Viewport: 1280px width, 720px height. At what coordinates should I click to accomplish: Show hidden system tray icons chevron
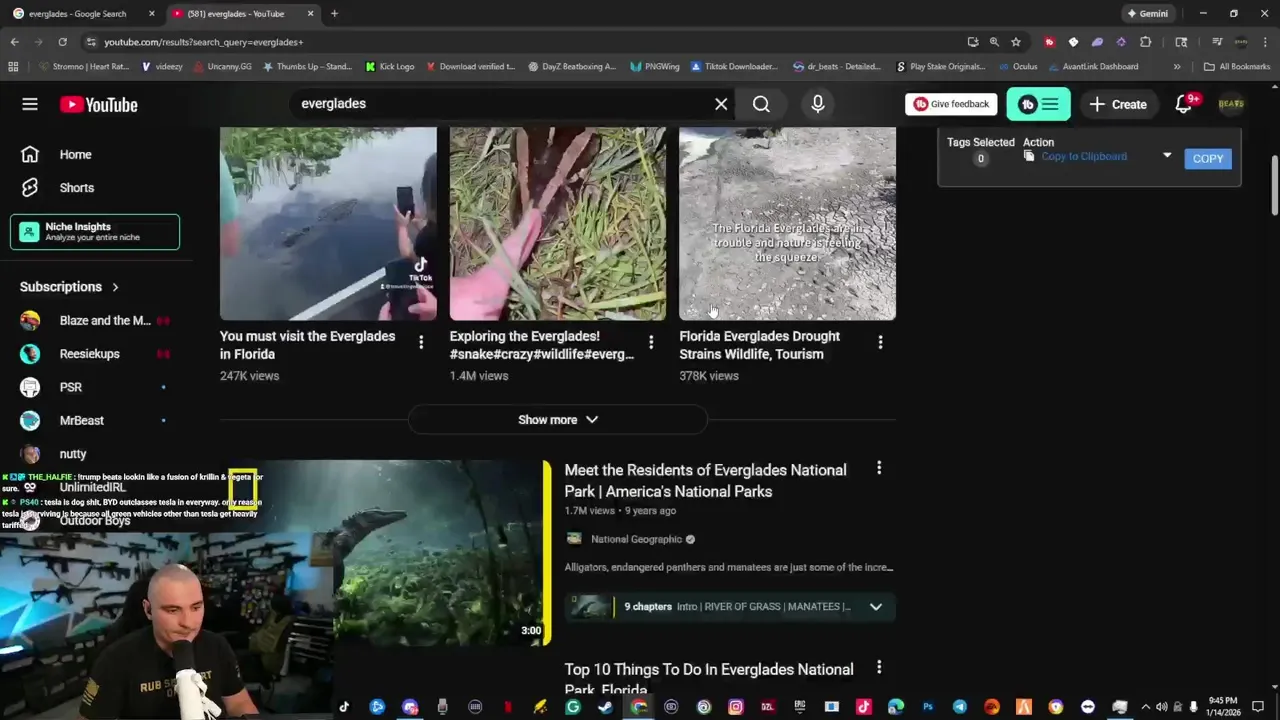[x=1146, y=707]
